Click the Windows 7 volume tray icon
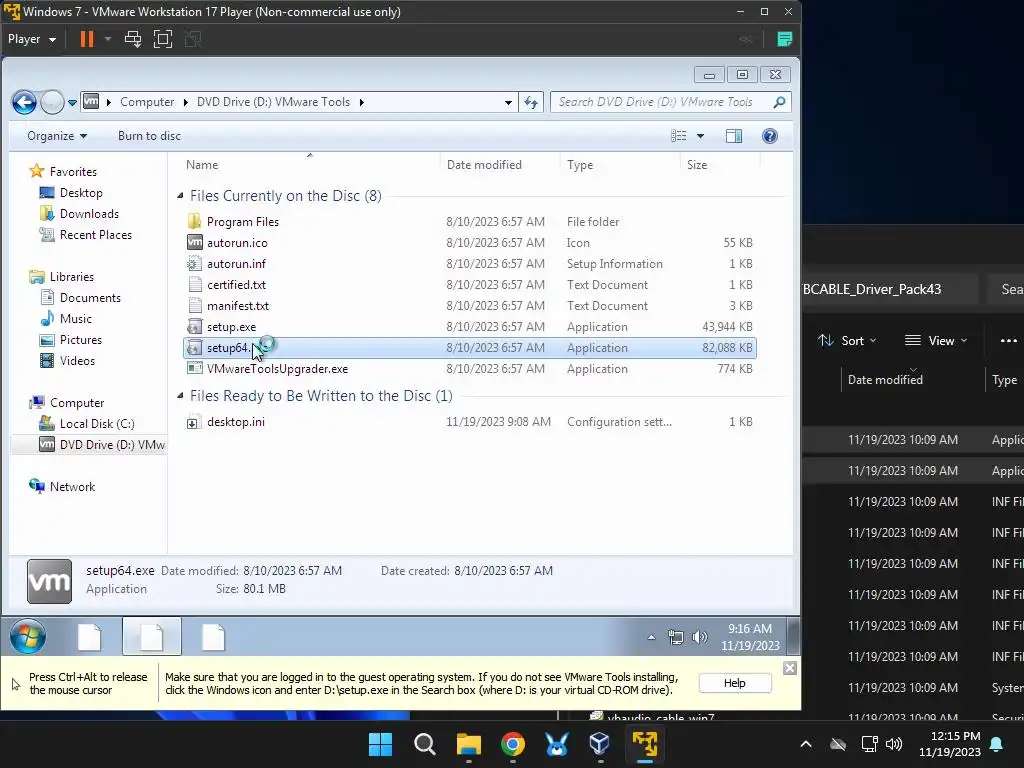 click(699, 637)
